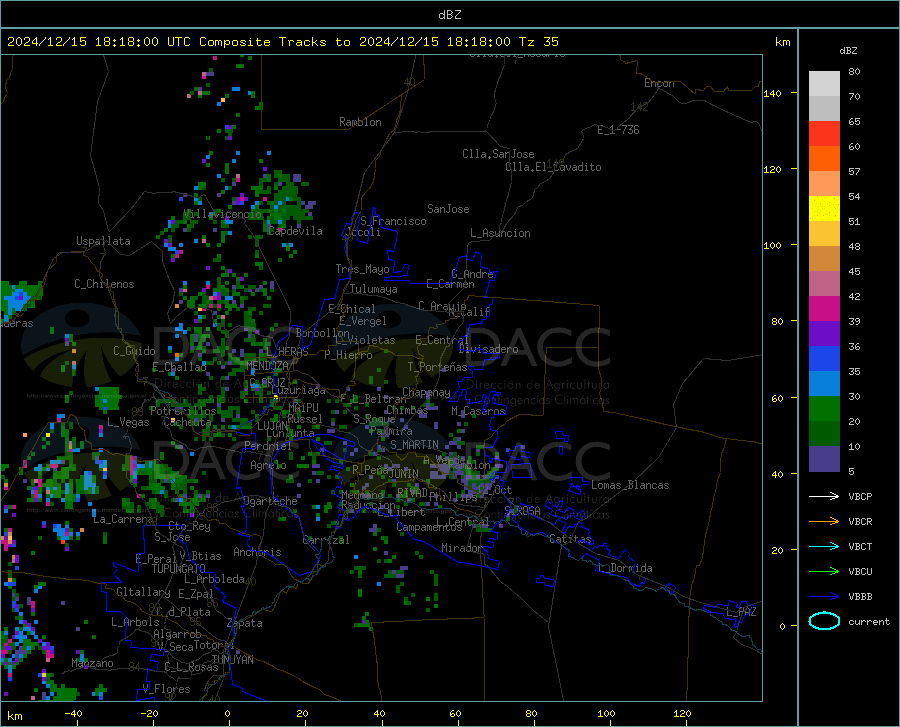This screenshot has height=727, width=900.
Task: Click the Anchoris label
Action: [257, 553]
